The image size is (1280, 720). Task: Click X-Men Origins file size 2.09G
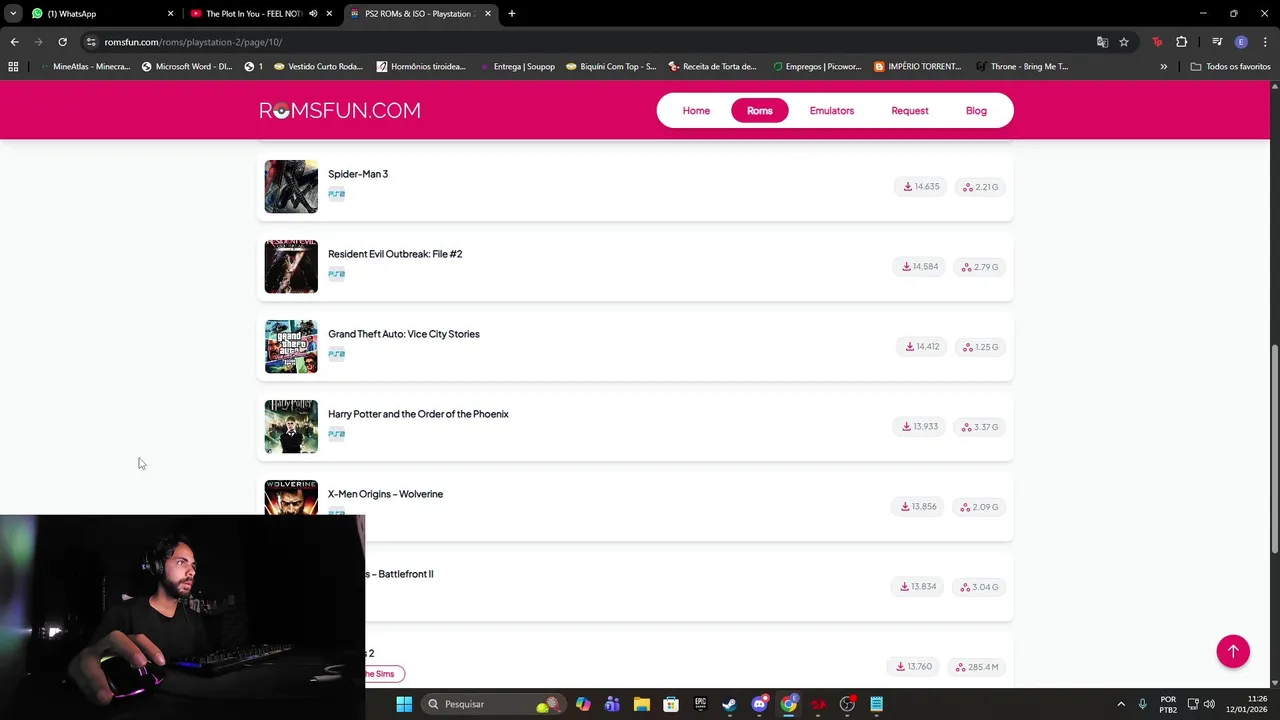pyautogui.click(x=980, y=507)
